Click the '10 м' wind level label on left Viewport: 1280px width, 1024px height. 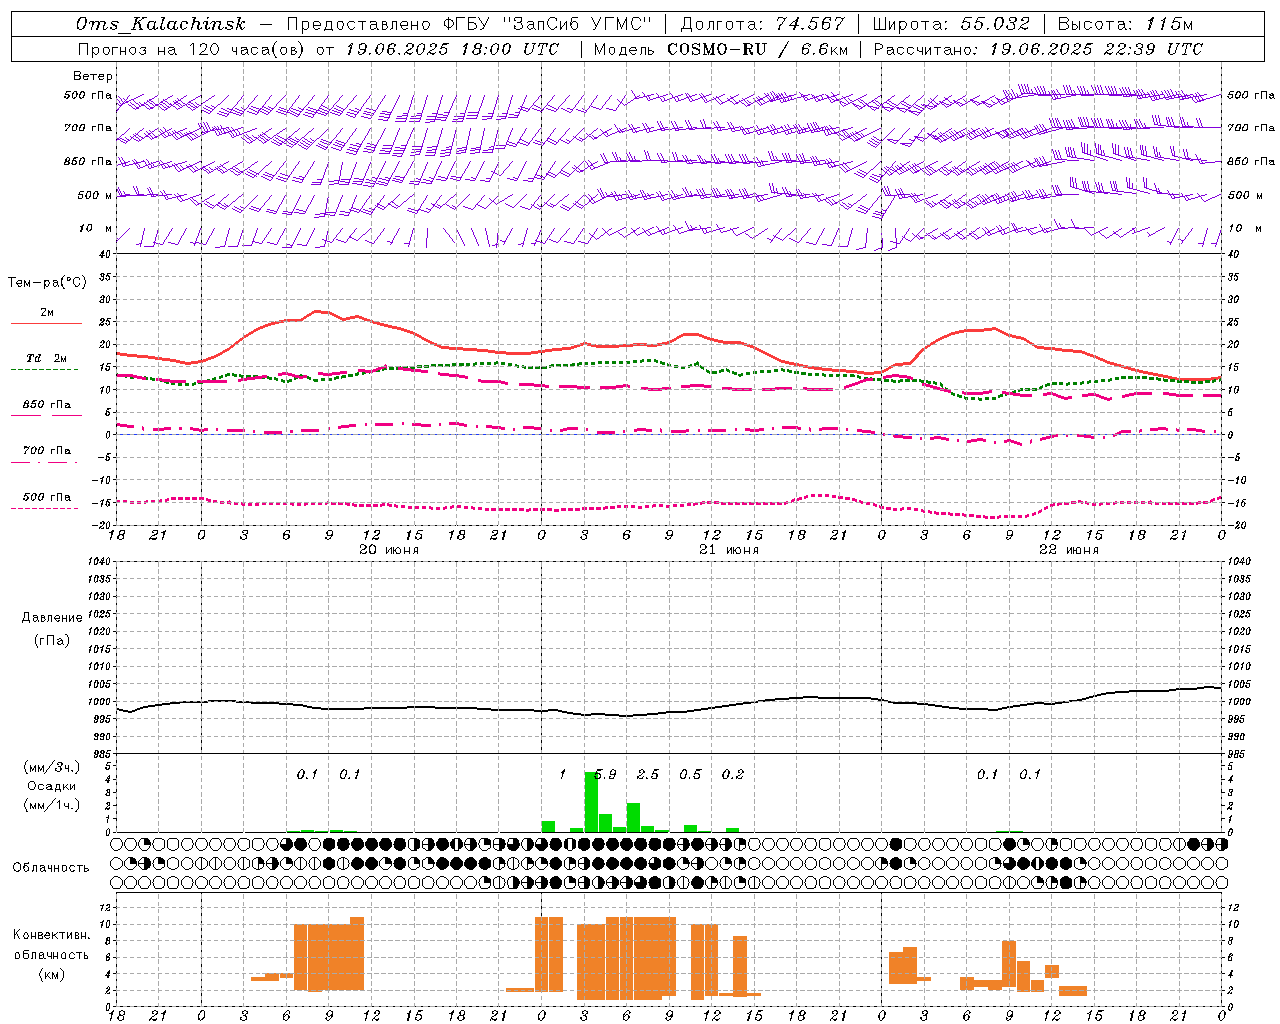(x=95, y=228)
